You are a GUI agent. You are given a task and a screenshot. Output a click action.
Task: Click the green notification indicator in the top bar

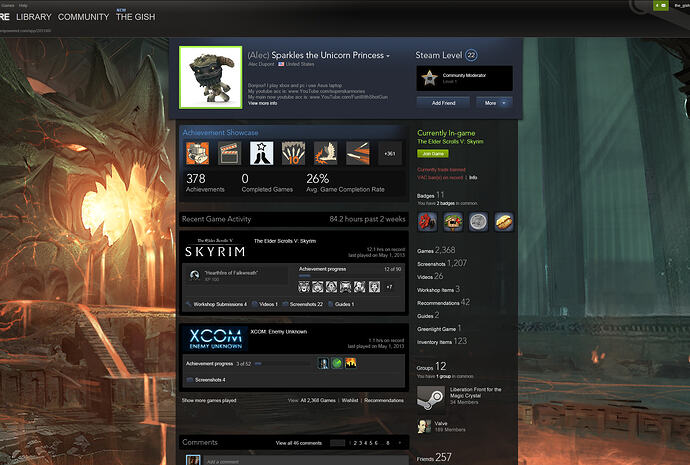[x=661, y=5]
